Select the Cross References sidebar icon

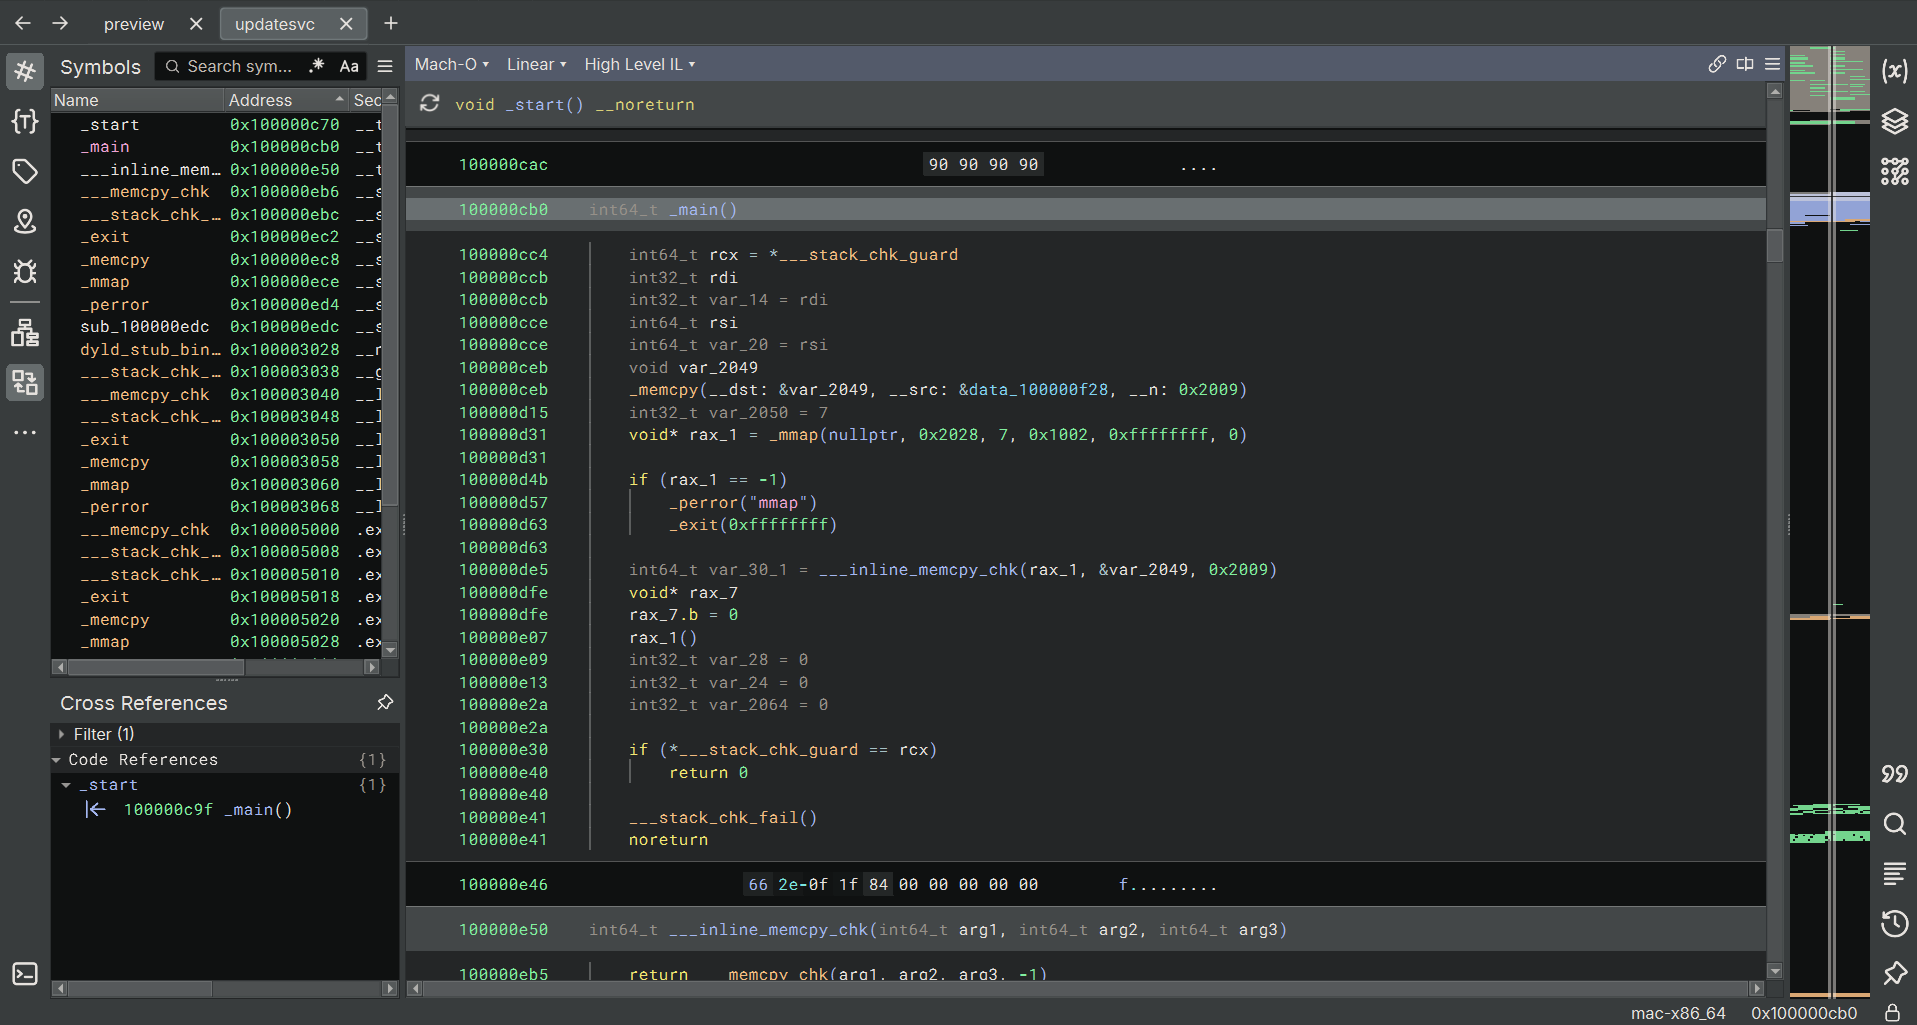click(x=25, y=382)
